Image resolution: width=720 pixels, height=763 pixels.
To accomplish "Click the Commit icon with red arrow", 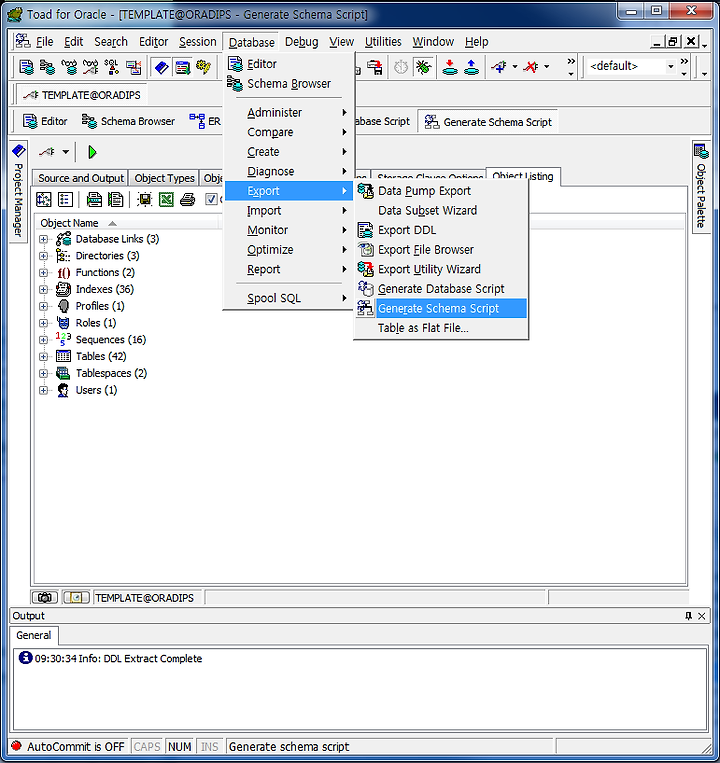I will [450, 67].
